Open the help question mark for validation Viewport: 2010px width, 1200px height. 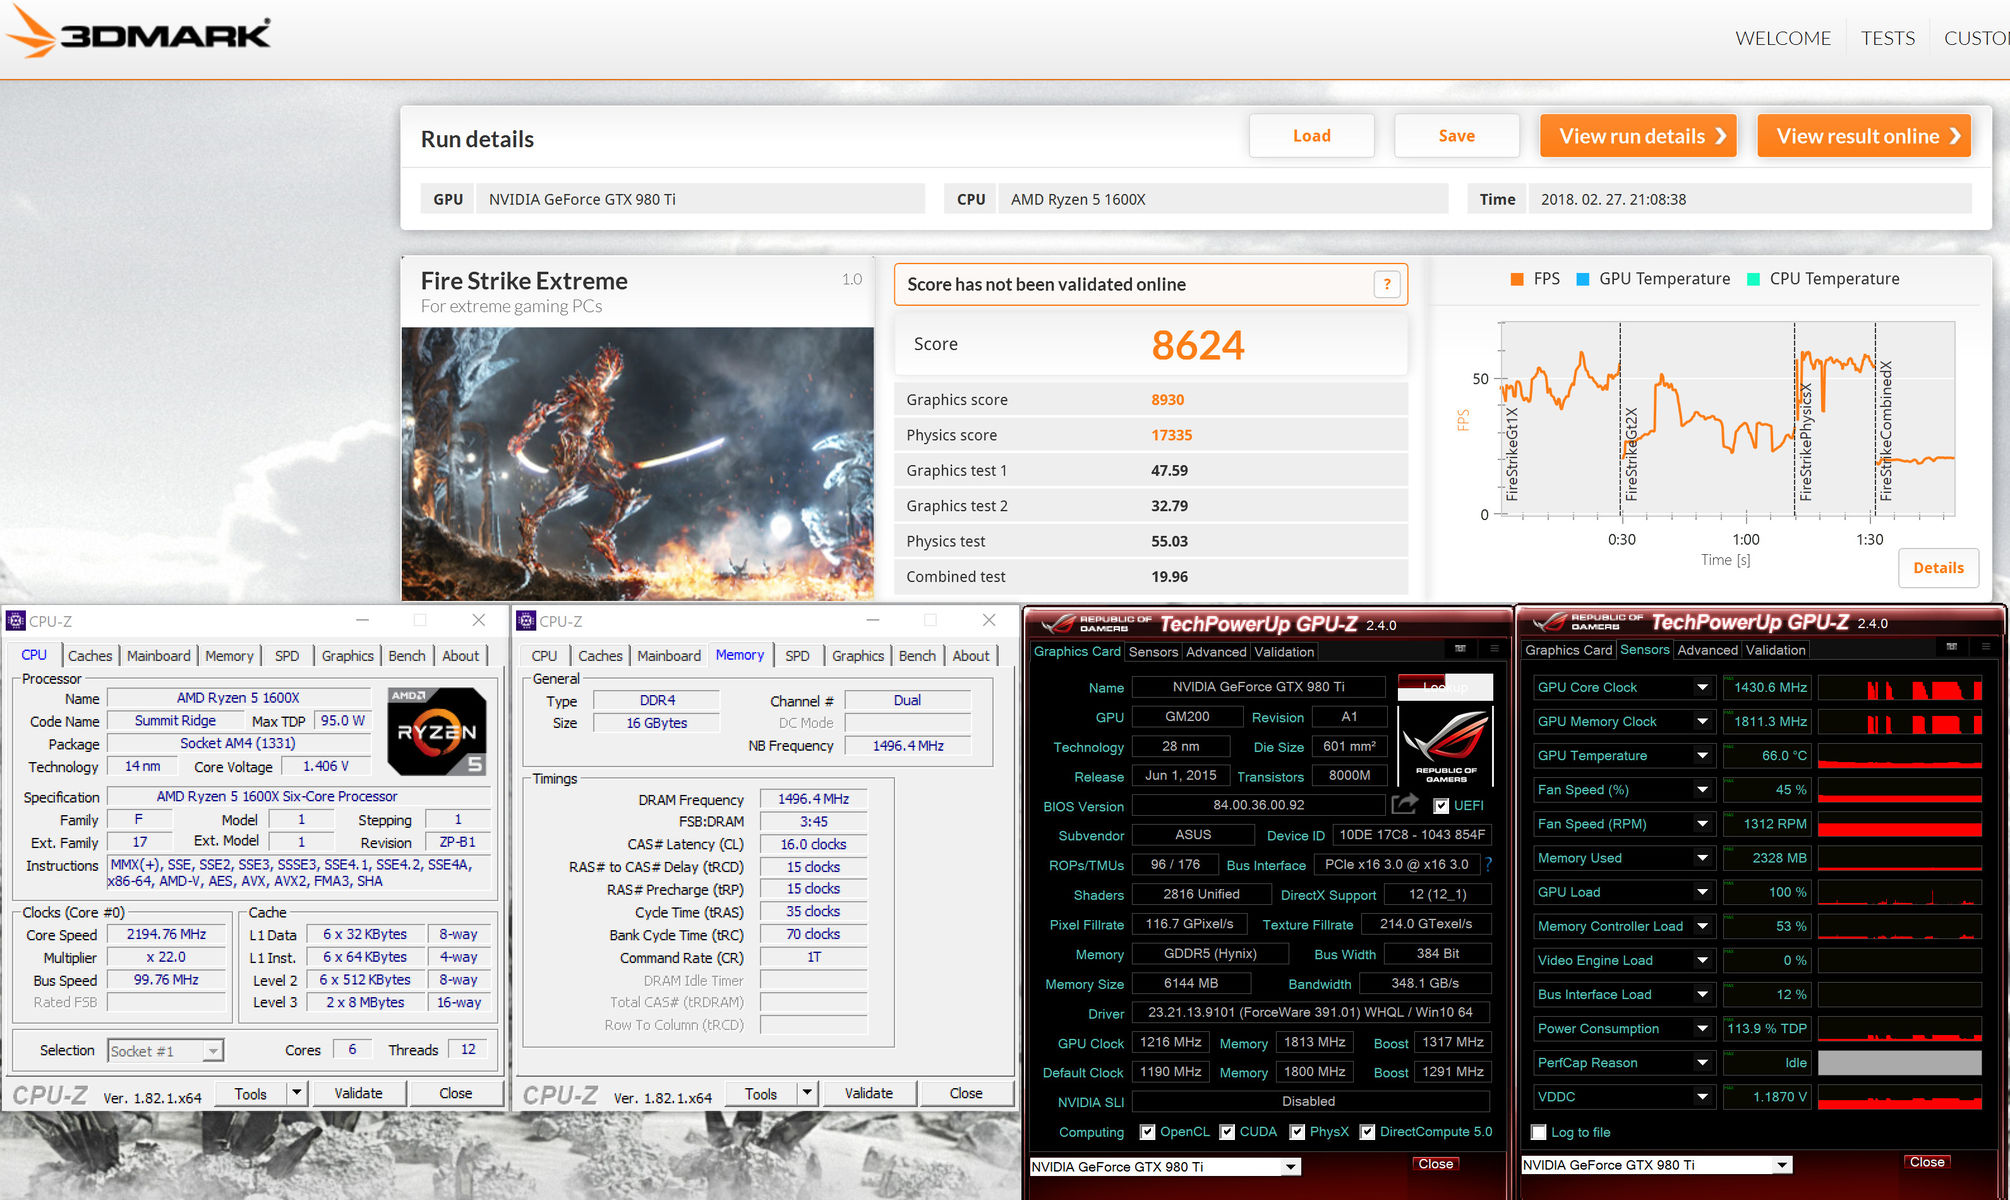[x=1387, y=285]
